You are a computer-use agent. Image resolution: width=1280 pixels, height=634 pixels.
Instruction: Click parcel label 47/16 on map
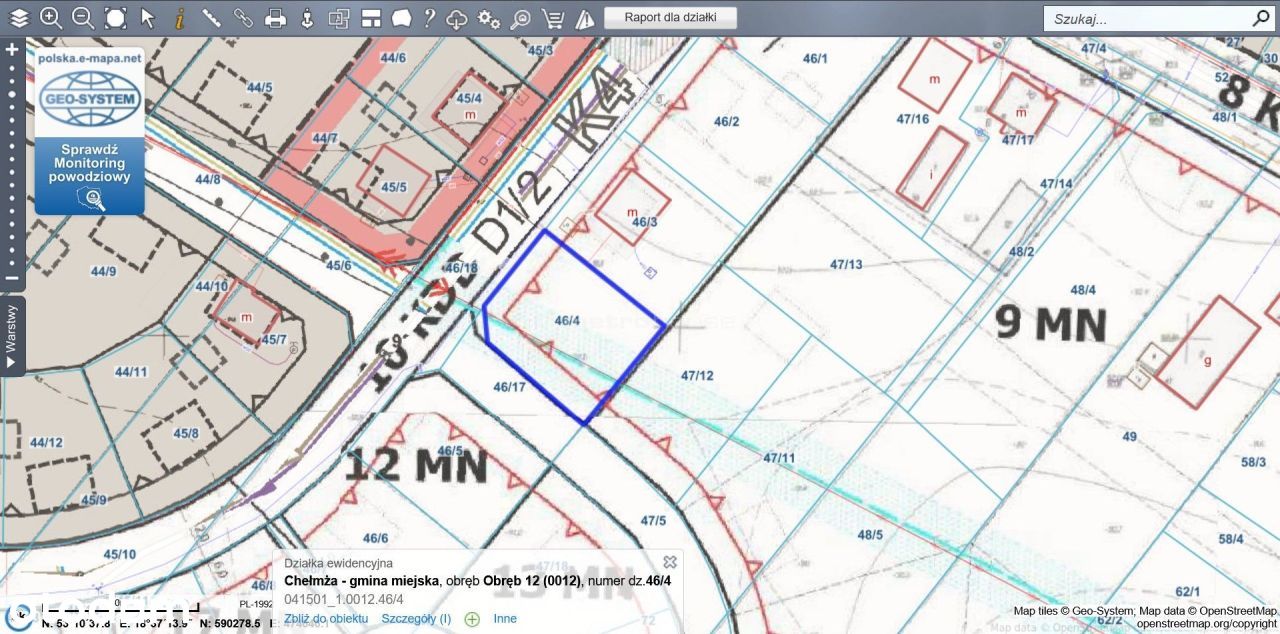coord(913,118)
